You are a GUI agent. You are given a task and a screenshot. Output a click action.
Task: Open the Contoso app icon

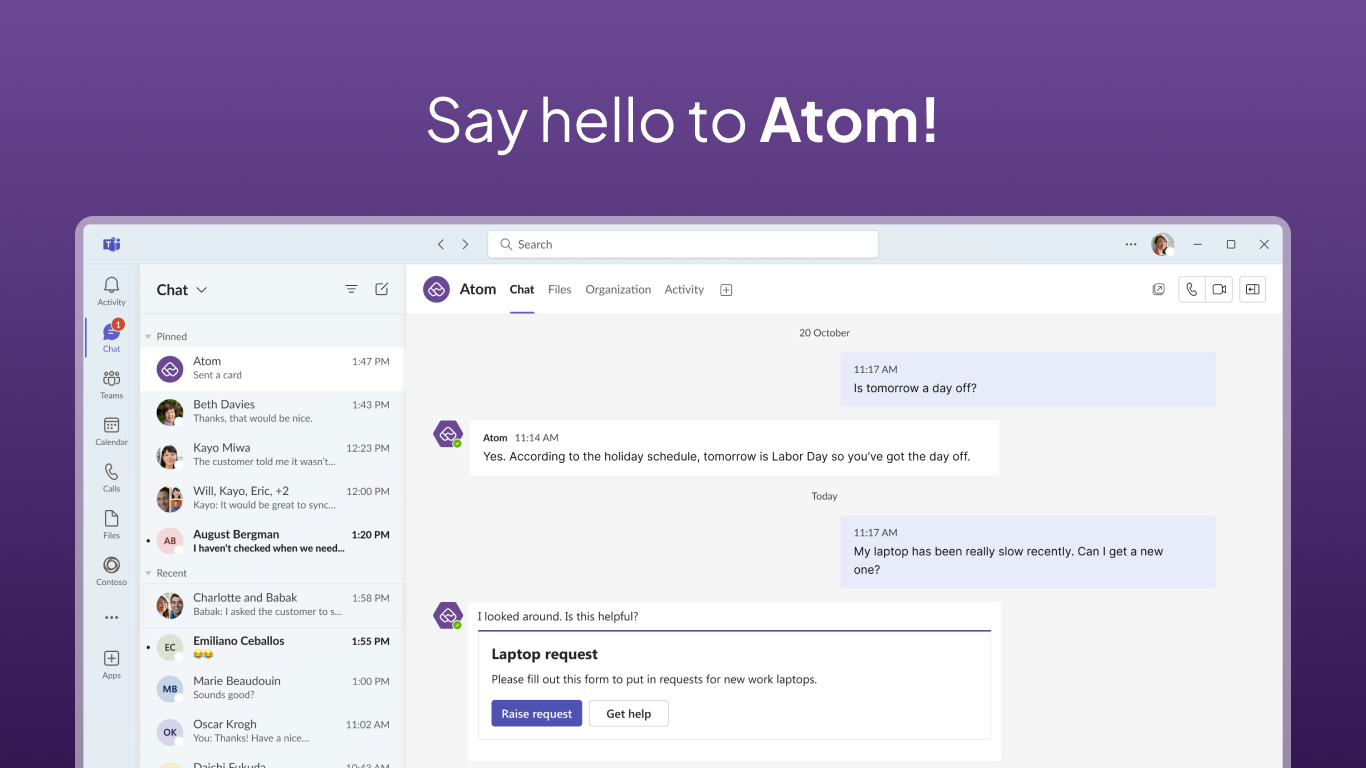pos(111,571)
